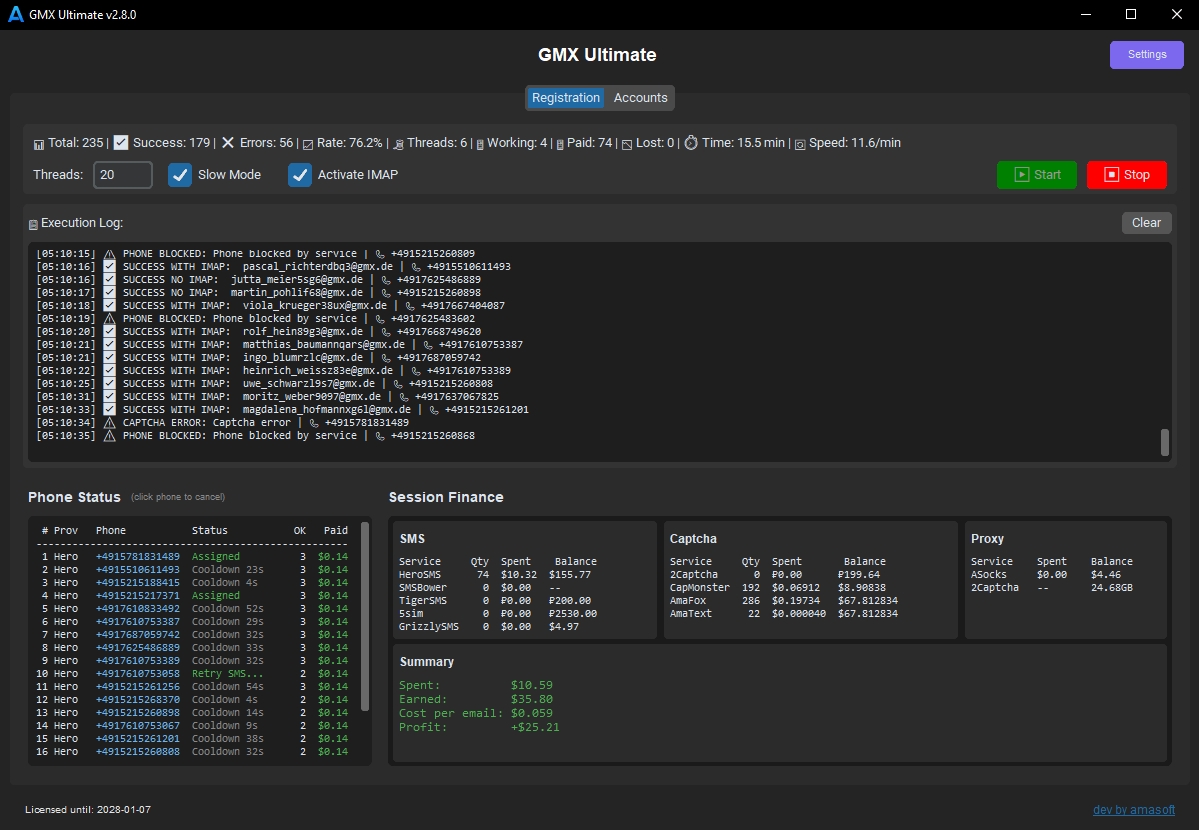The height and width of the screenshot is (830, 1199).
Task: Open the Settings panel
Action: (x=1146, y=55)
